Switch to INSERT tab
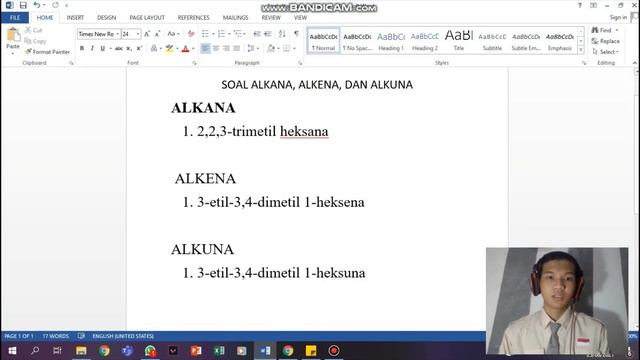The width and height of the screenshot is (640, 360). click(75, 18)
